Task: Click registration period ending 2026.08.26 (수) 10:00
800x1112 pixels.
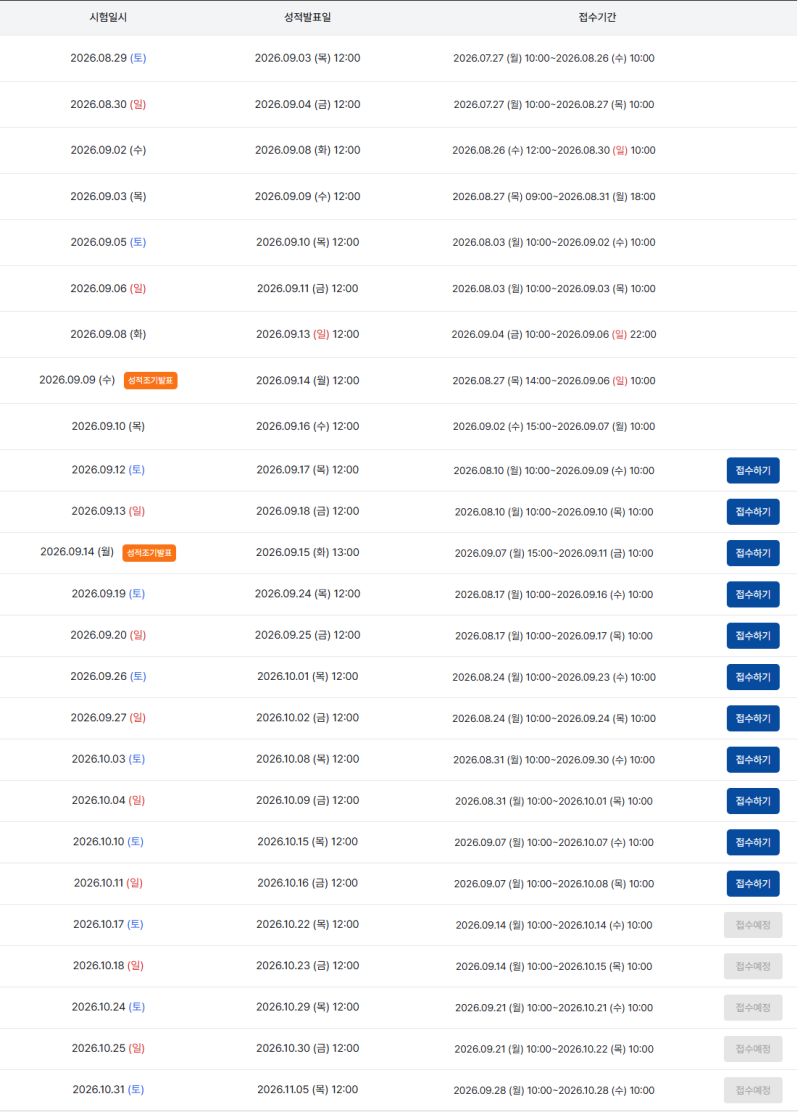Action: pos(554,58)
